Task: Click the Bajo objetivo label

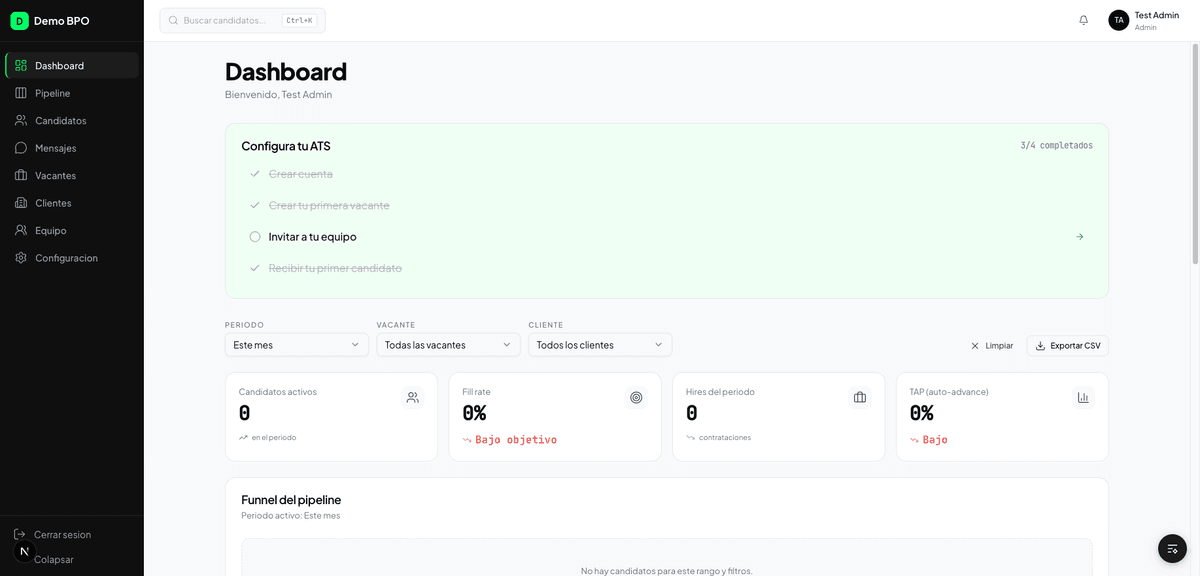Action: point(516,440)
